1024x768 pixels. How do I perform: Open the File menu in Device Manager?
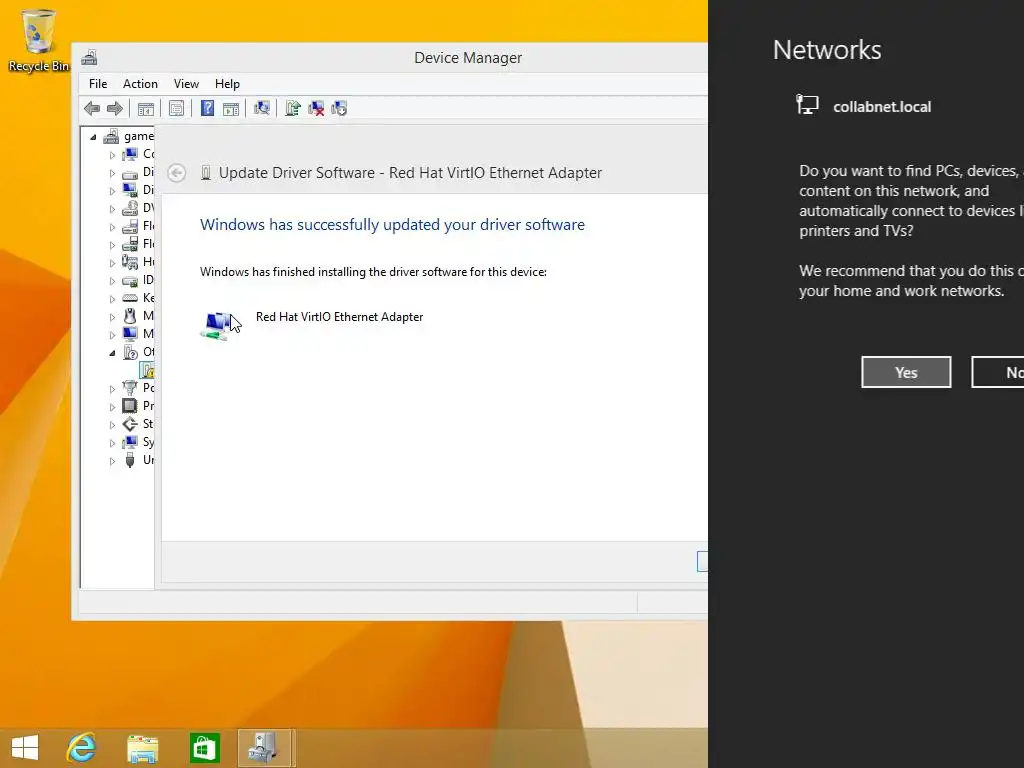(x=98, y=84)
